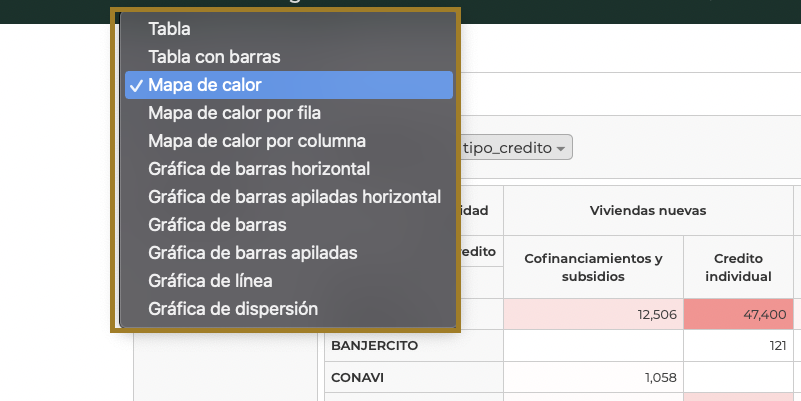The height and width of the screenshot is (401, 801).
Task: Click the CONAVI row label
Action: (x=356, y=378)
